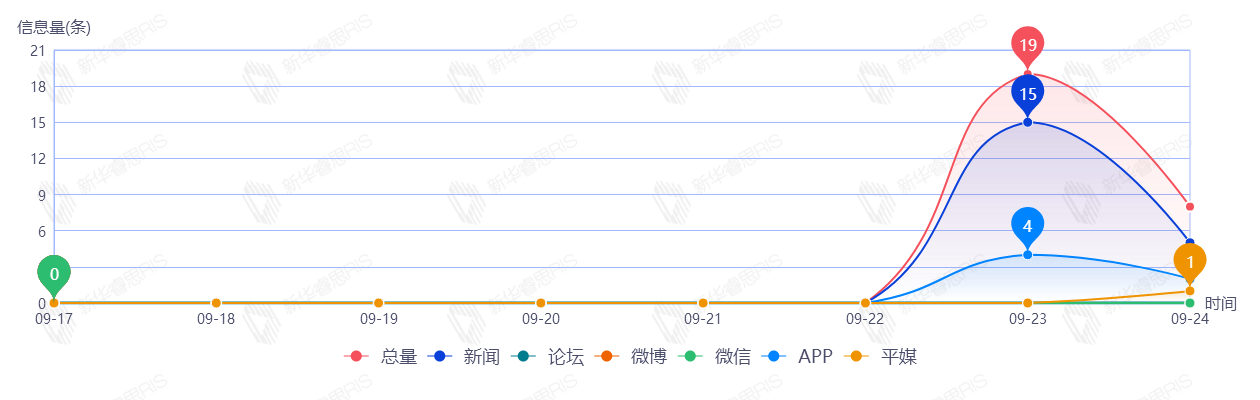Image resolution: width=1260 pixels, height=400 pixels.
Task: Click the data point above 09-19
Action: (x=378, y=303)
